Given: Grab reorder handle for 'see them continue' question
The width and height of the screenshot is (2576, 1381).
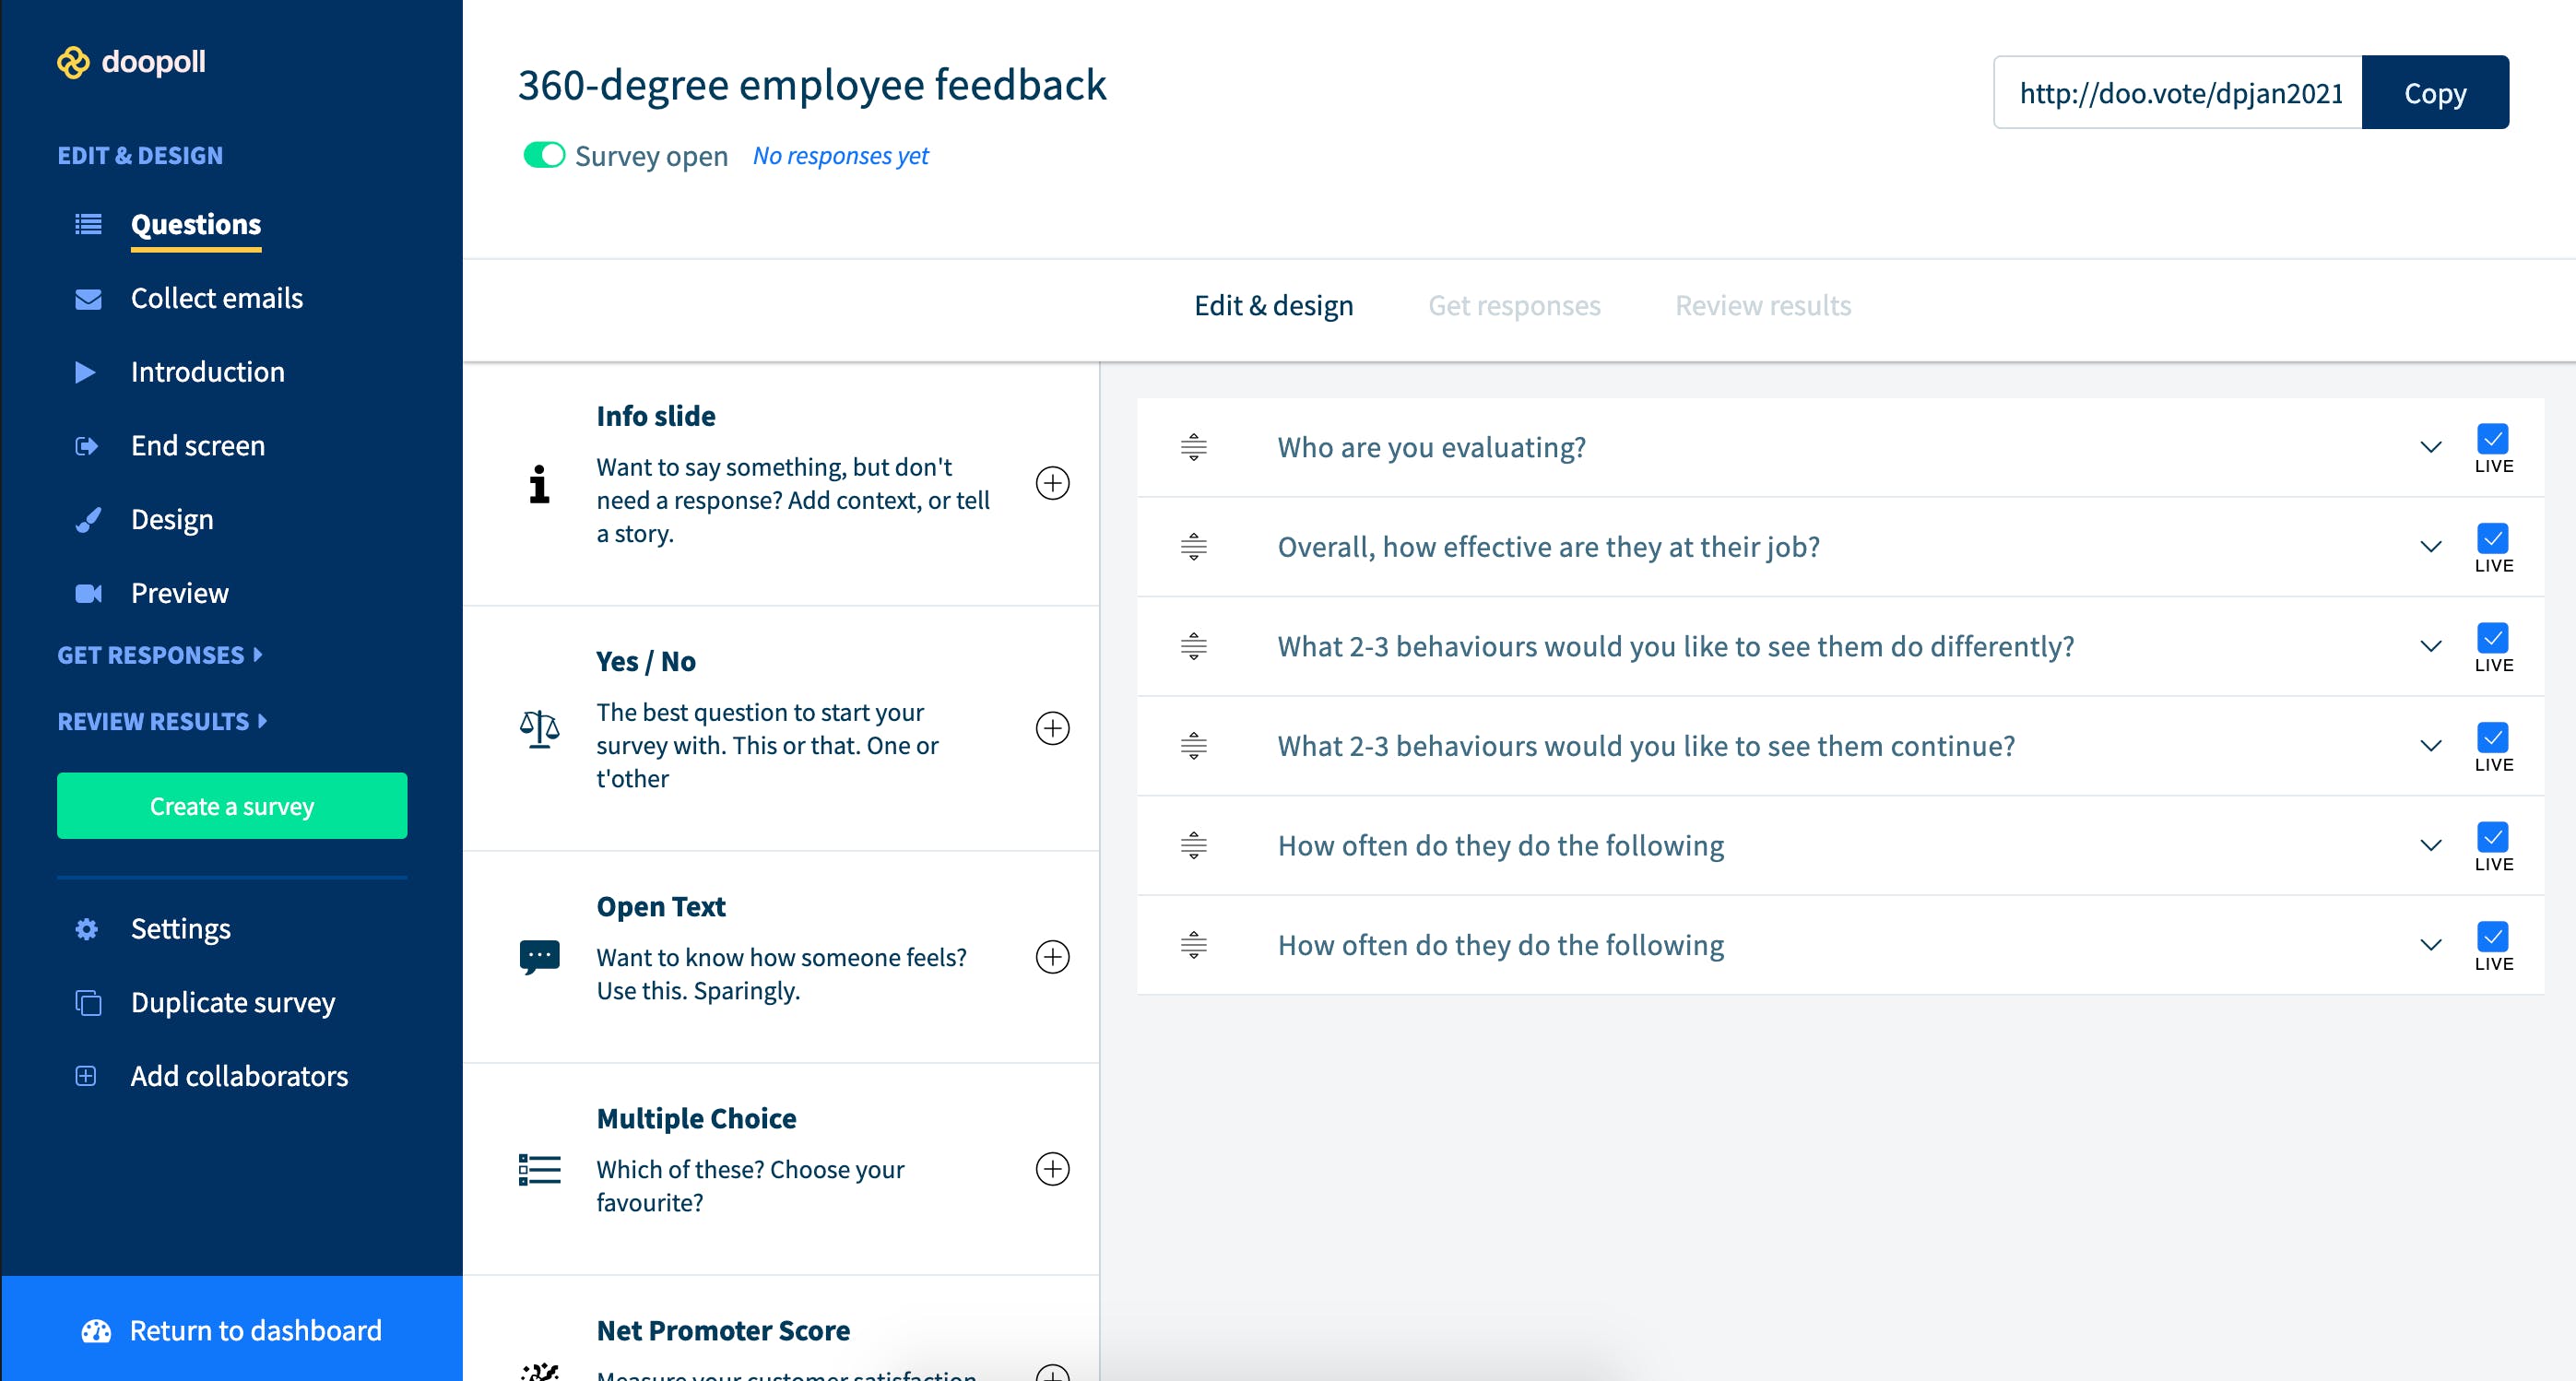Looking at the screenshot, I should tap(1193, 746).
